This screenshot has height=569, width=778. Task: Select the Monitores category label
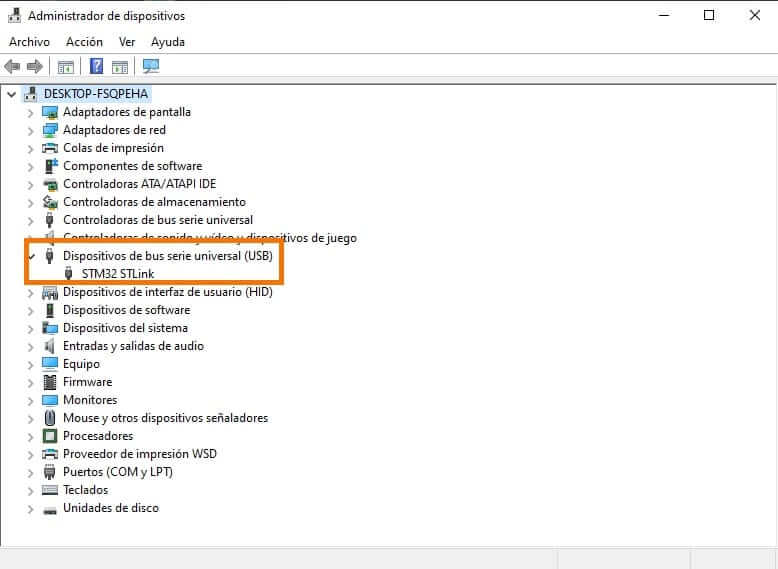pos(89,400)
